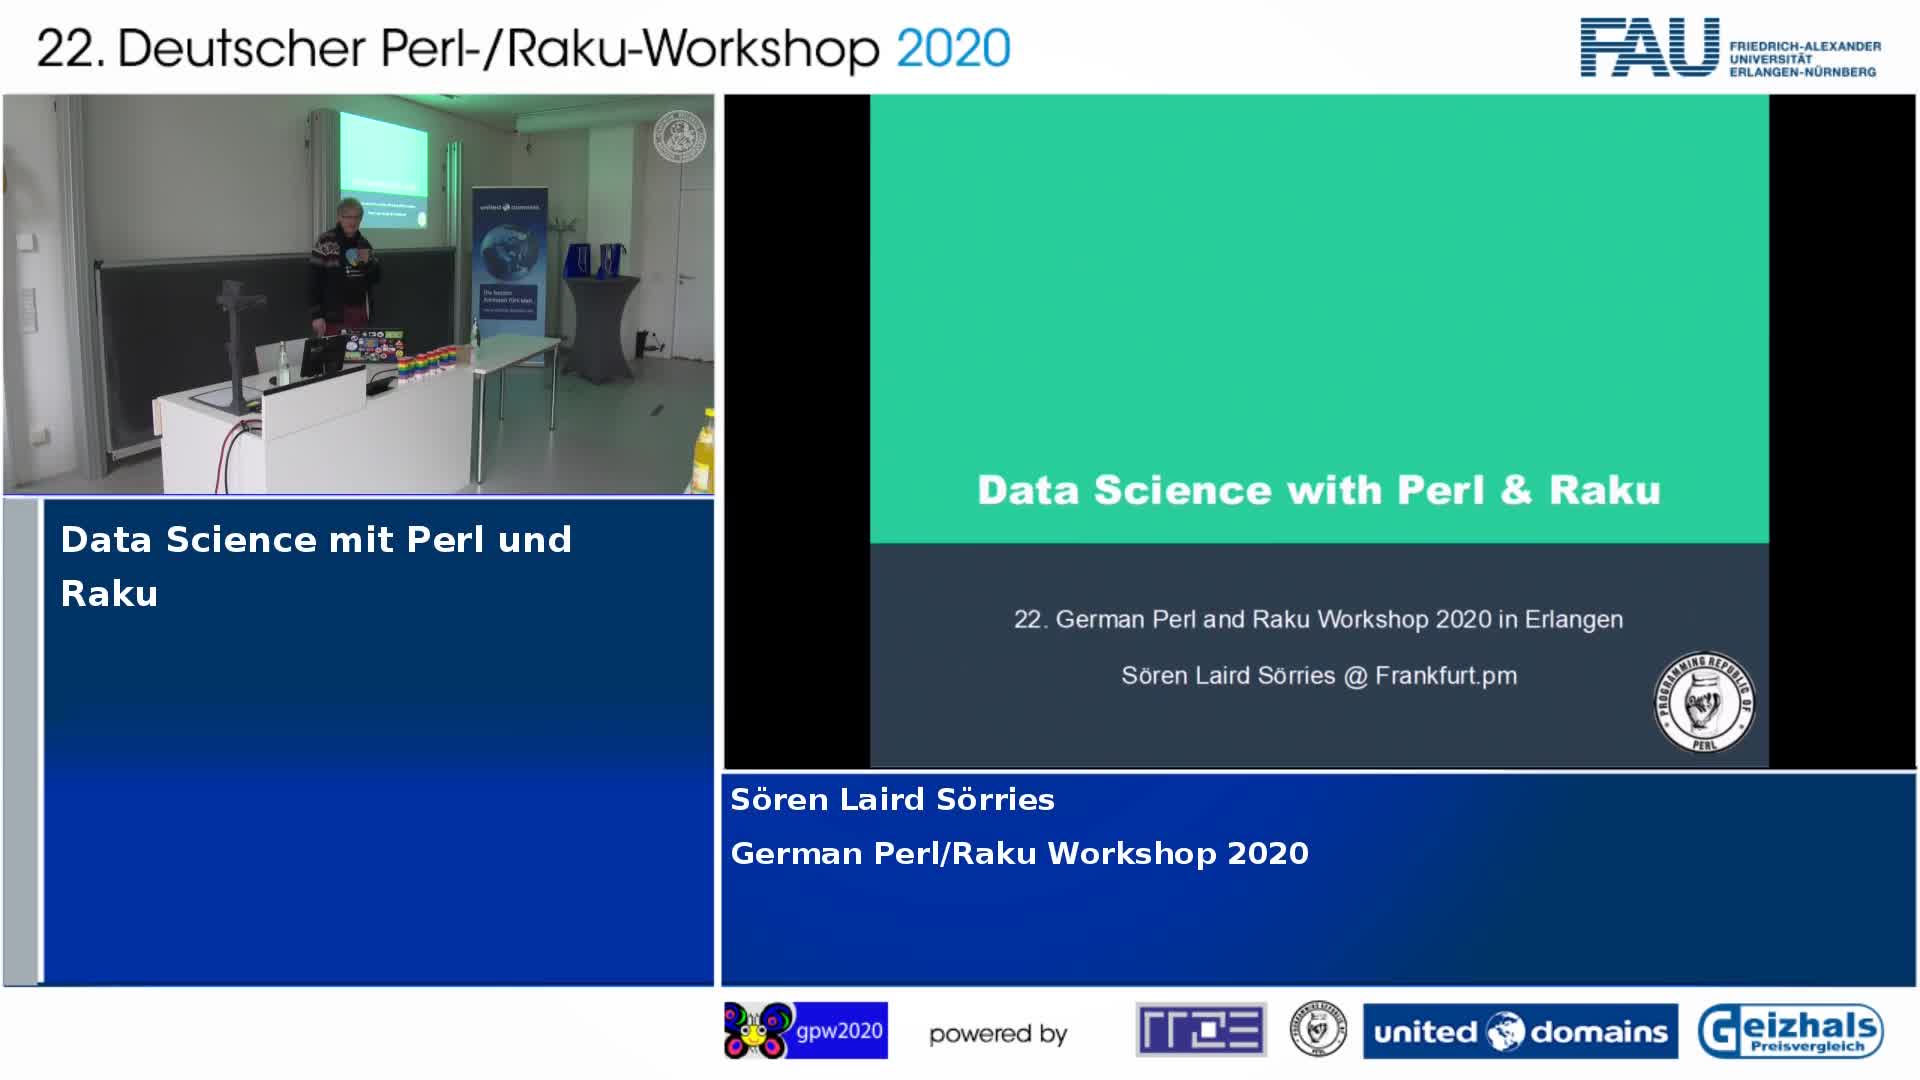Image resolution: width=1920 pixels, height=1080 pixels.
Task: Click the gray vertical bar beside title panel
Action: tap(21, 742)
